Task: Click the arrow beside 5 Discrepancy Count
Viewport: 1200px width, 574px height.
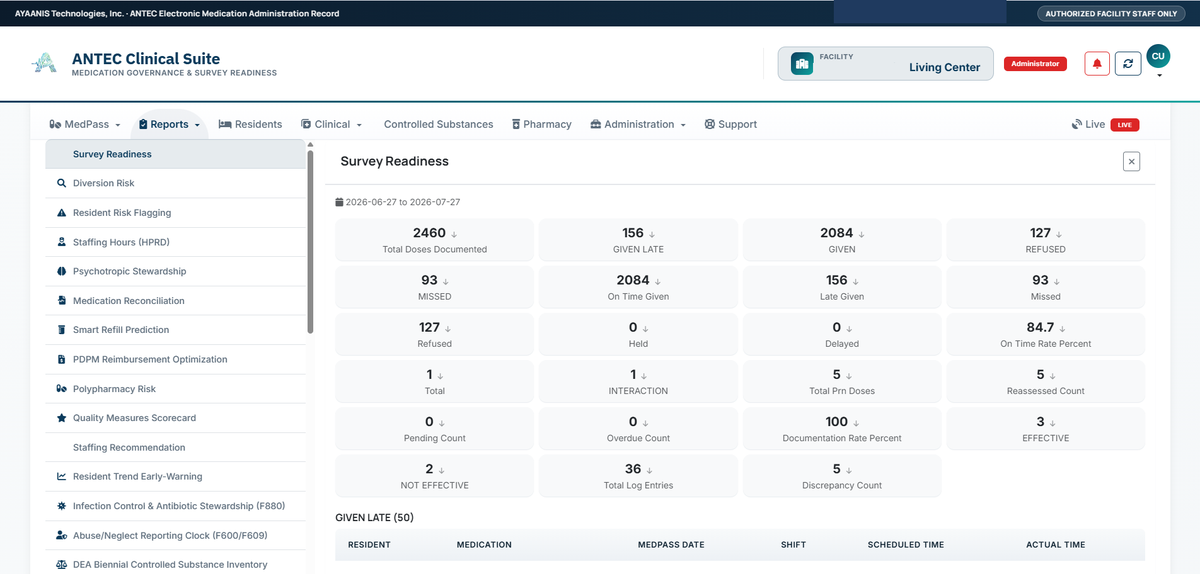Action: click(x=850, y=470)
